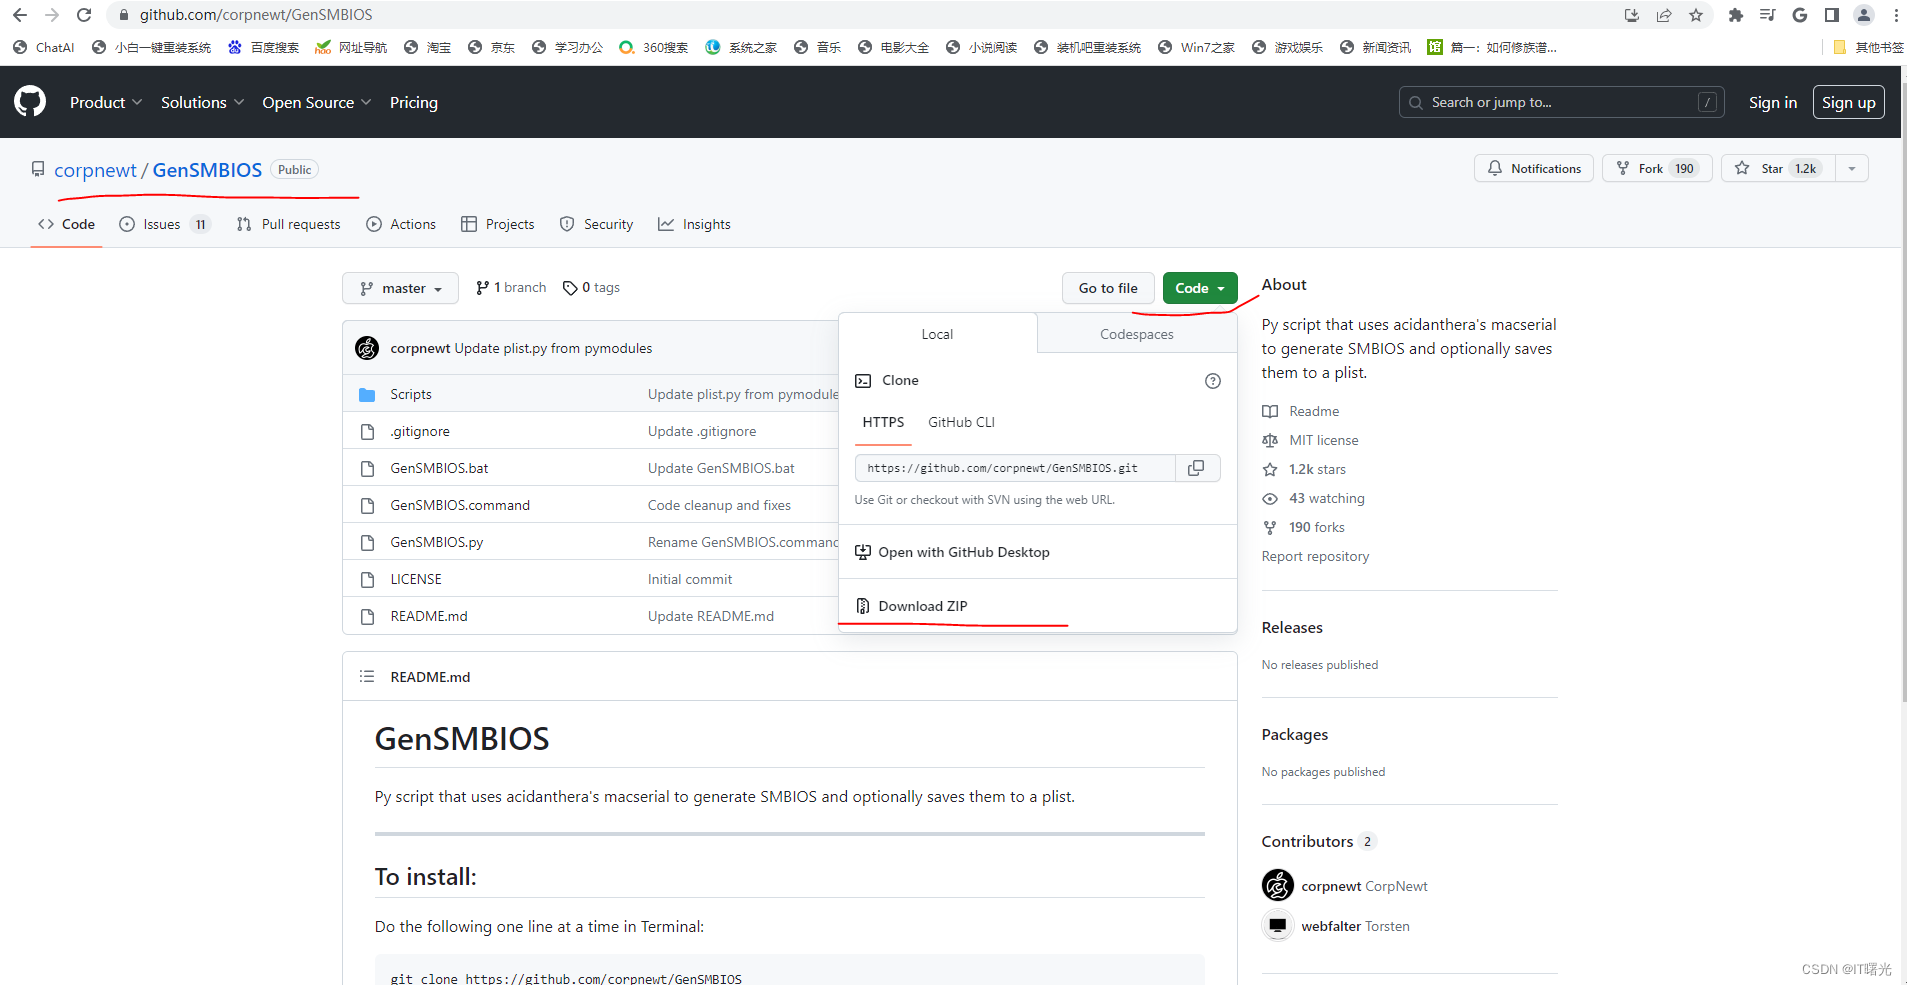Click corpnewt avatar in commit header
Screen dimensions: 1907x985
367,348
